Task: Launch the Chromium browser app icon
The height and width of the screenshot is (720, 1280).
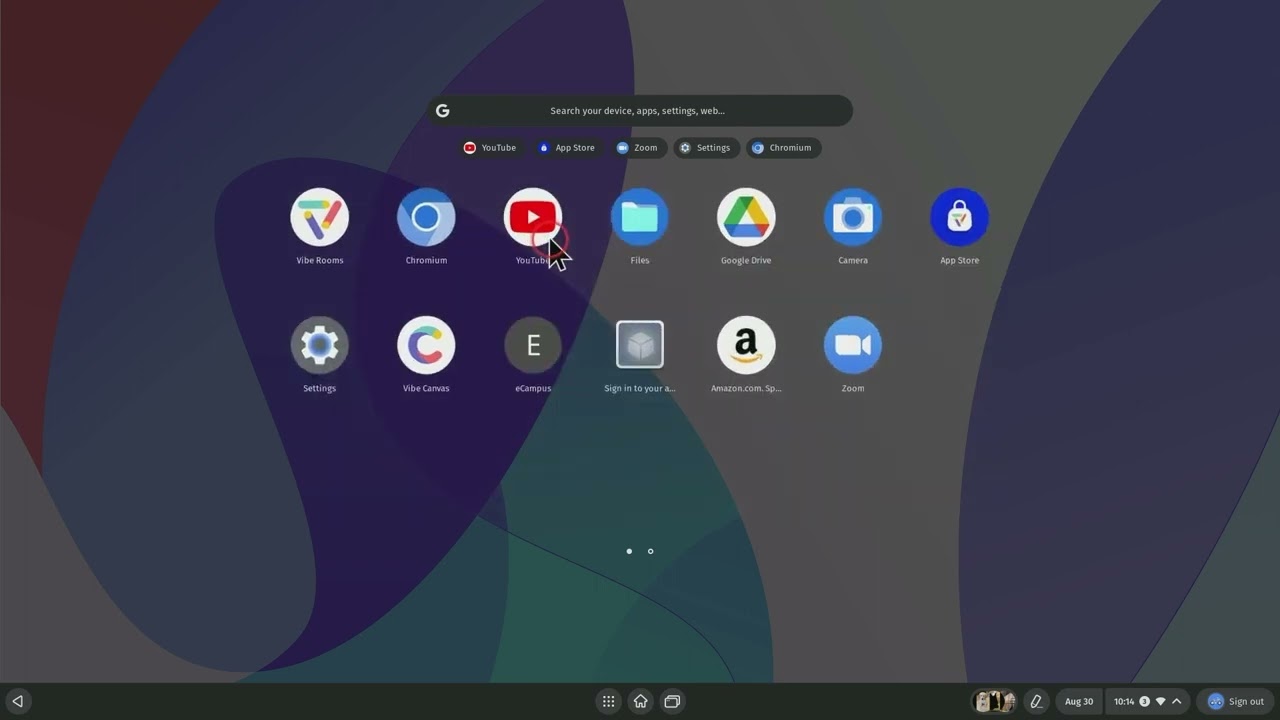Action: [426, 217]
